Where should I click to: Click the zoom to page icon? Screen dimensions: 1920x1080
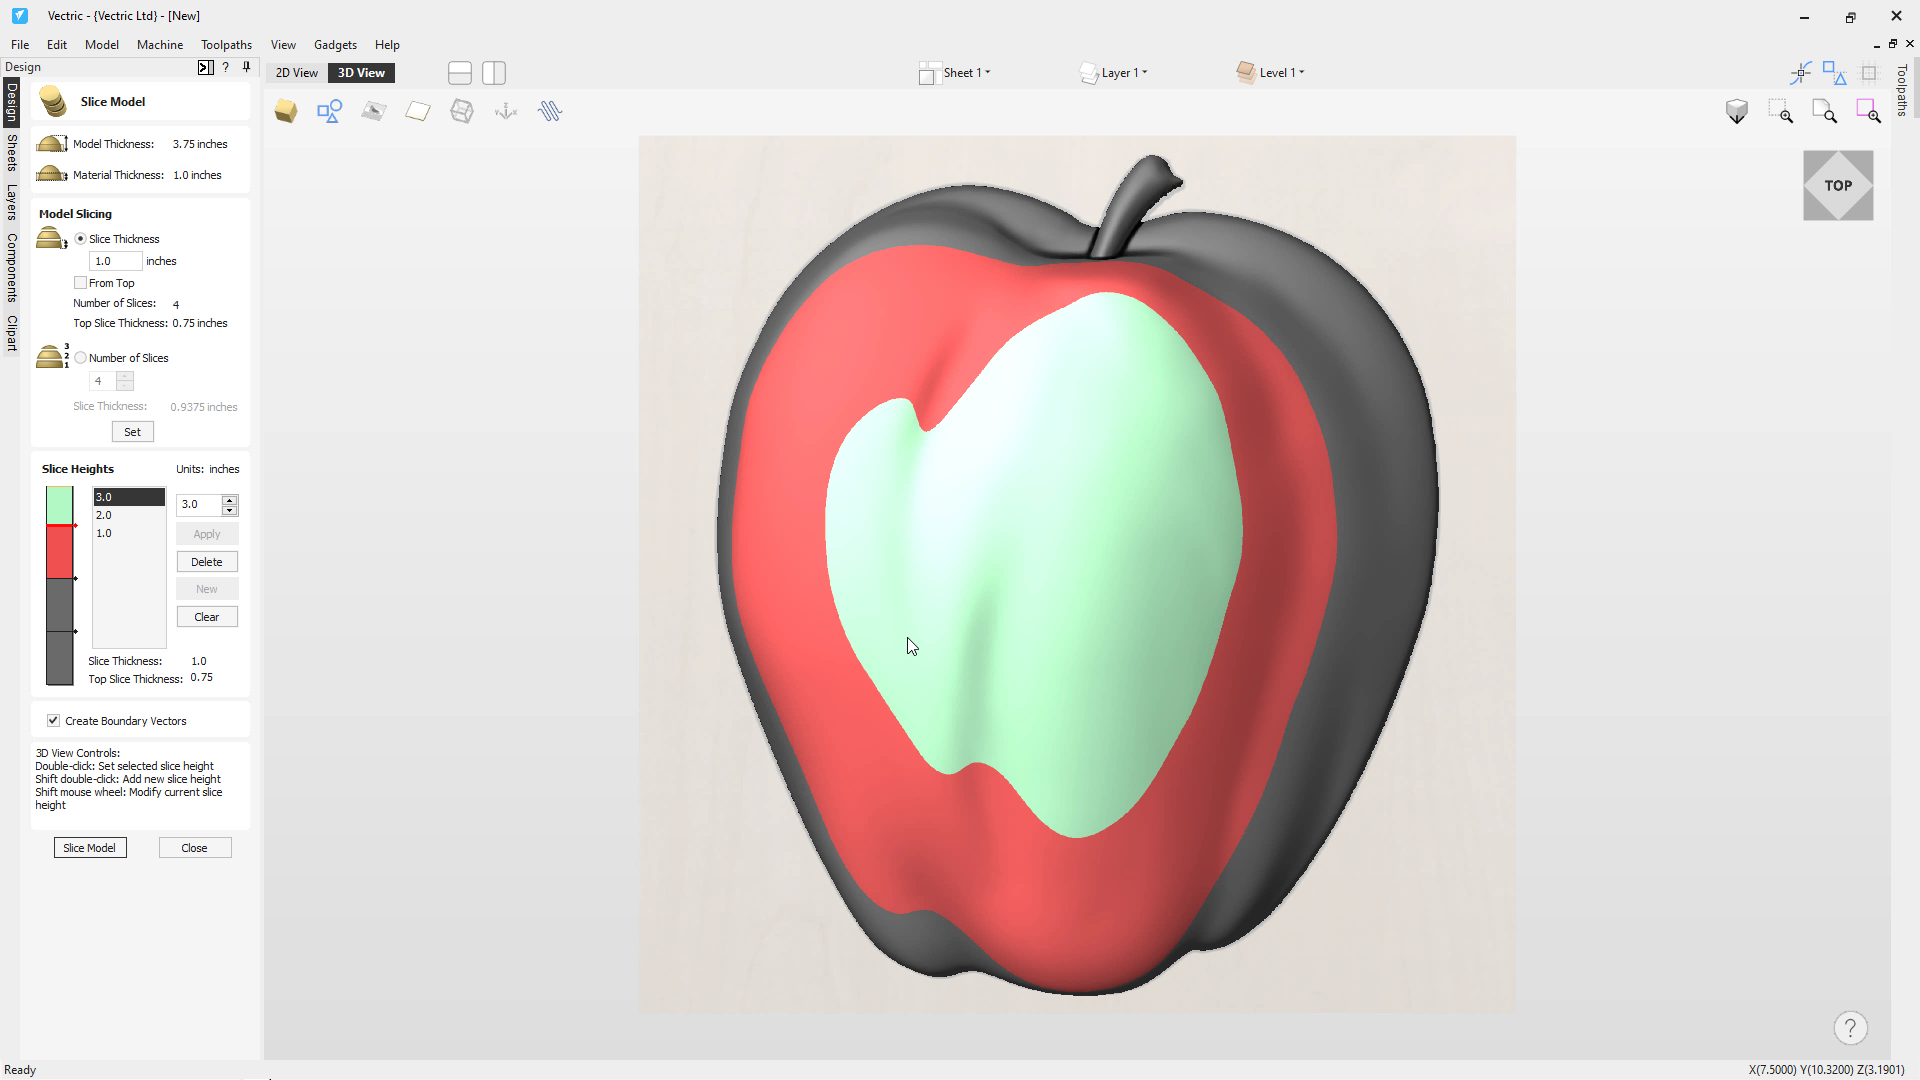coord(1824,111)
